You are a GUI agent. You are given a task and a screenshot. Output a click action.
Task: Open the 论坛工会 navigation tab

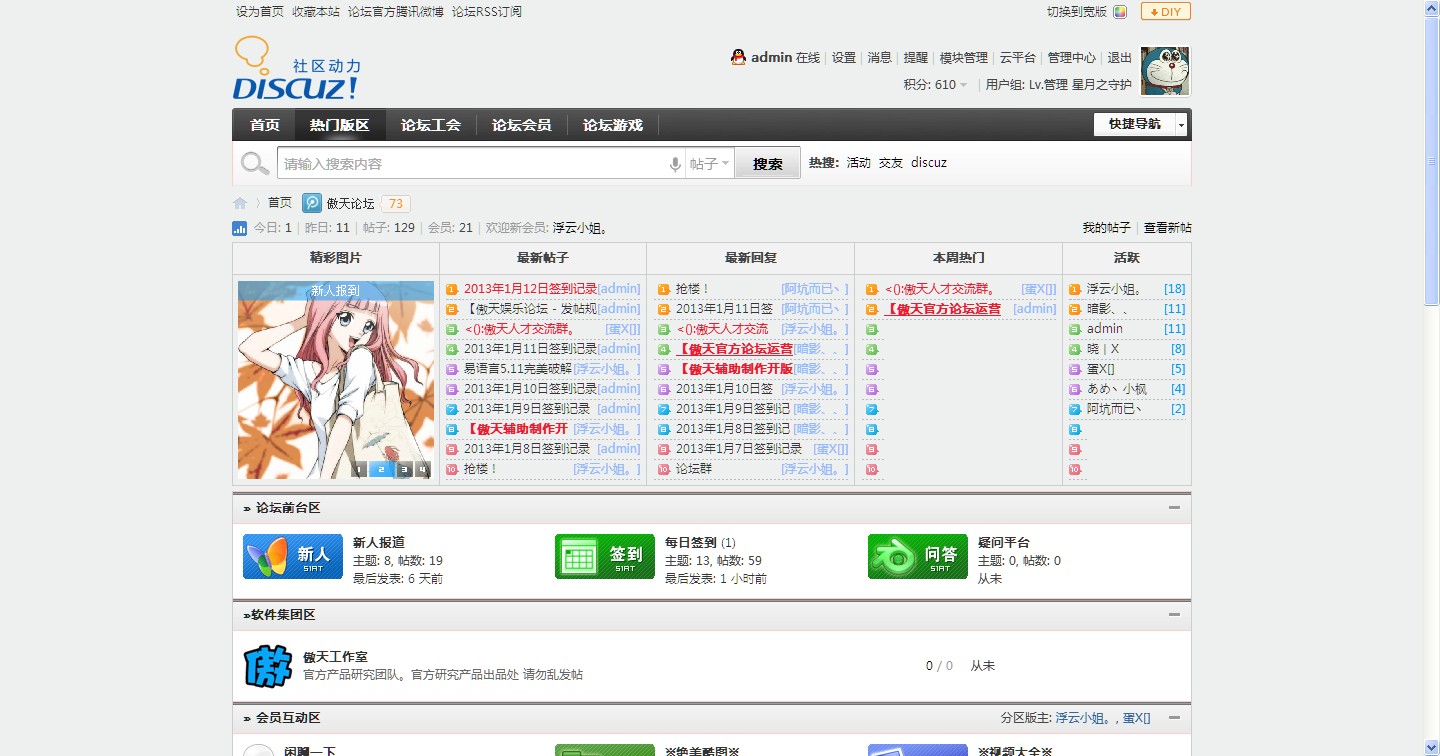coord(431,125)
